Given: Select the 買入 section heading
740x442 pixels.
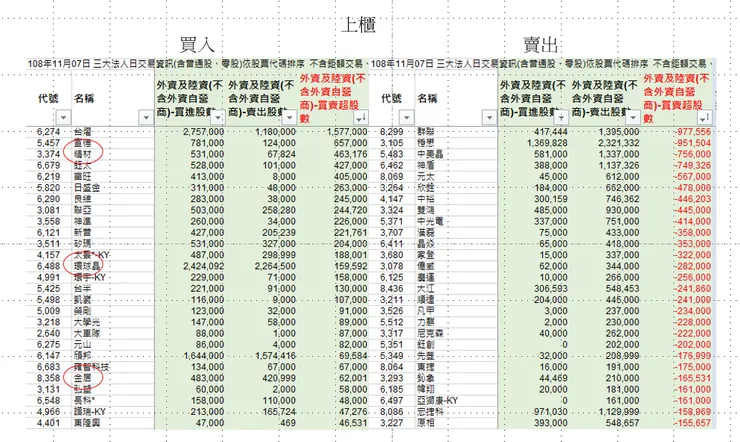Looking at the screenshot, I should pyautogui.click(x=197, y=45).
